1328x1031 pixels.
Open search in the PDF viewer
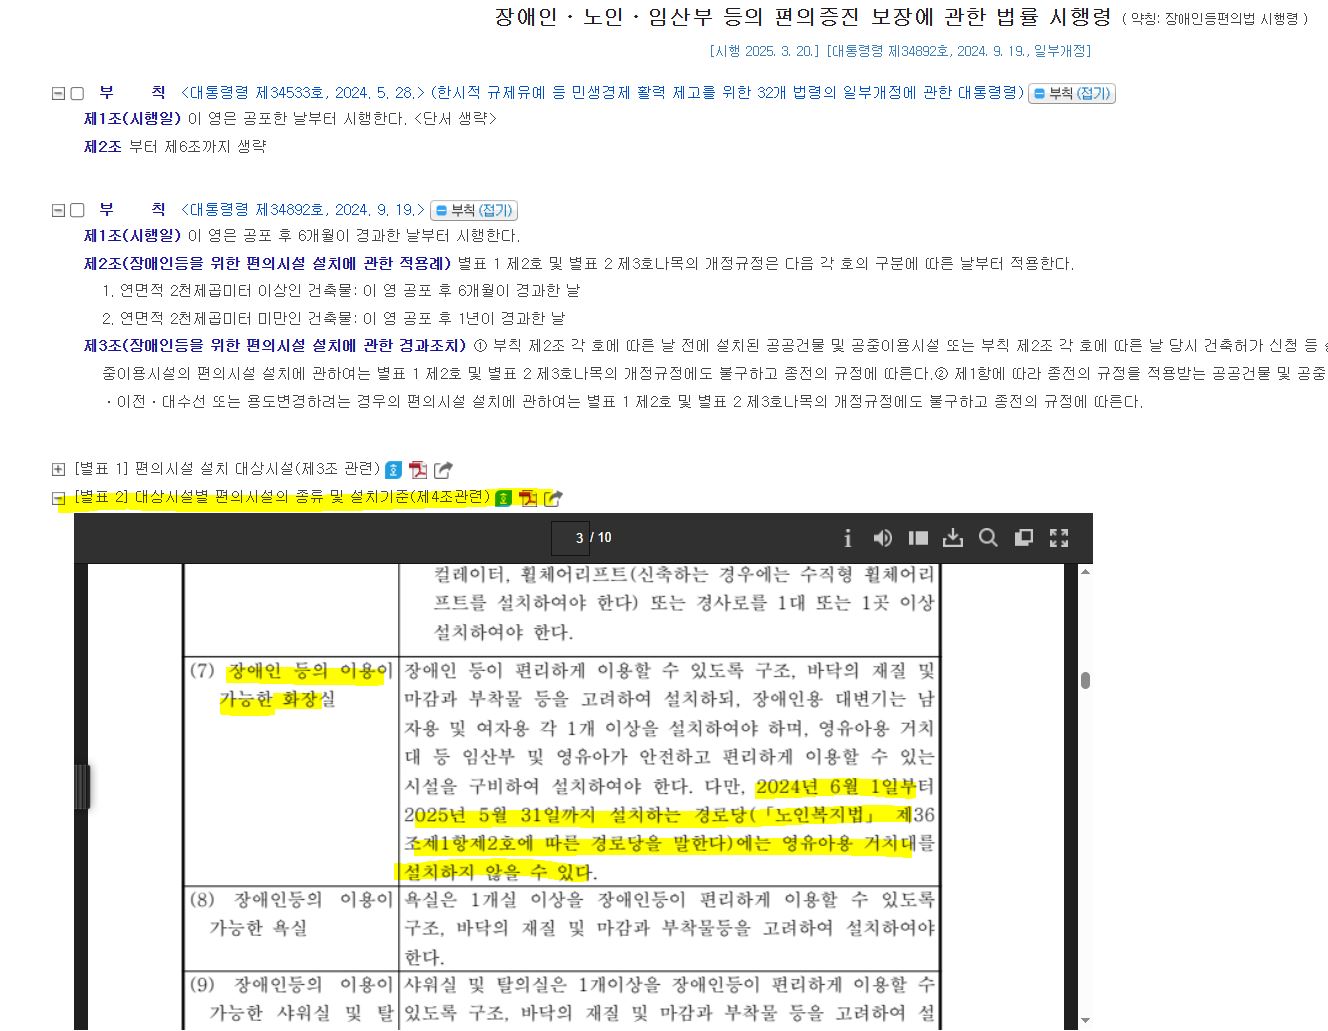988,538
